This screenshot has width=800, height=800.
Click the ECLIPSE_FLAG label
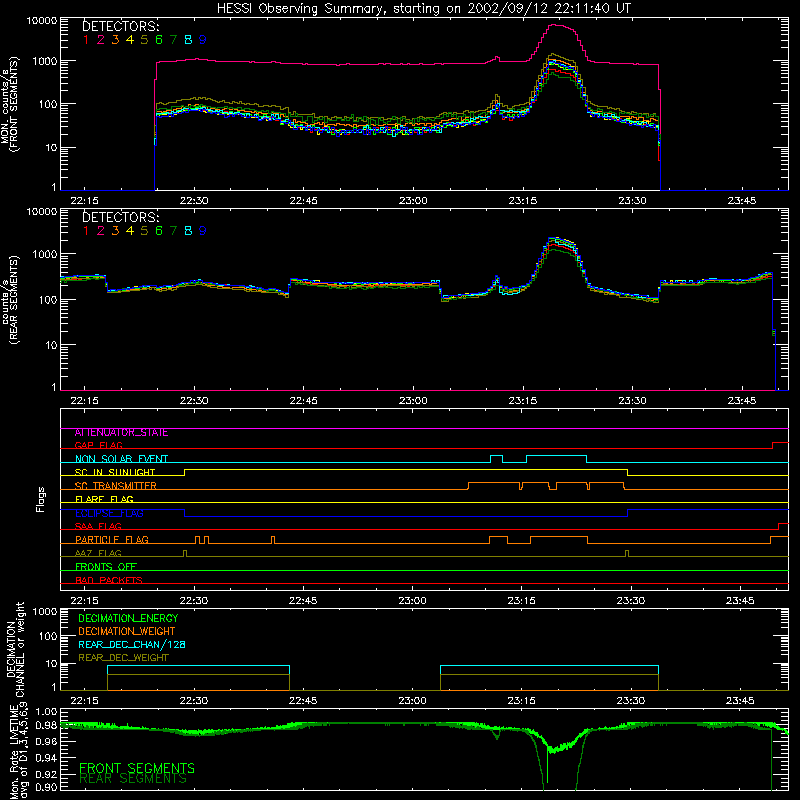point(109,513)
